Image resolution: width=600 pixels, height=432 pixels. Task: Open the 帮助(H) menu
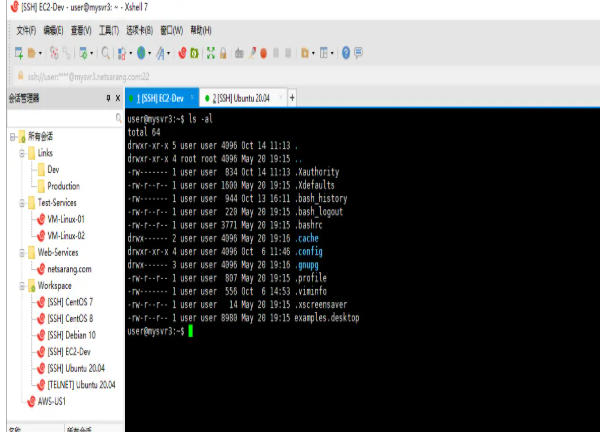click(x=201, y=31)
